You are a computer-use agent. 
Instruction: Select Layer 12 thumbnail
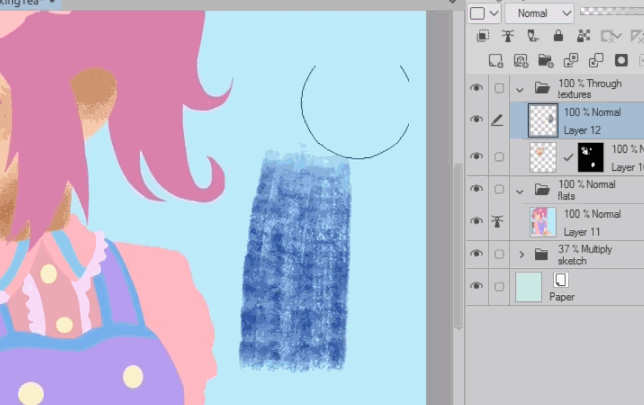click(x=543, y=120)
